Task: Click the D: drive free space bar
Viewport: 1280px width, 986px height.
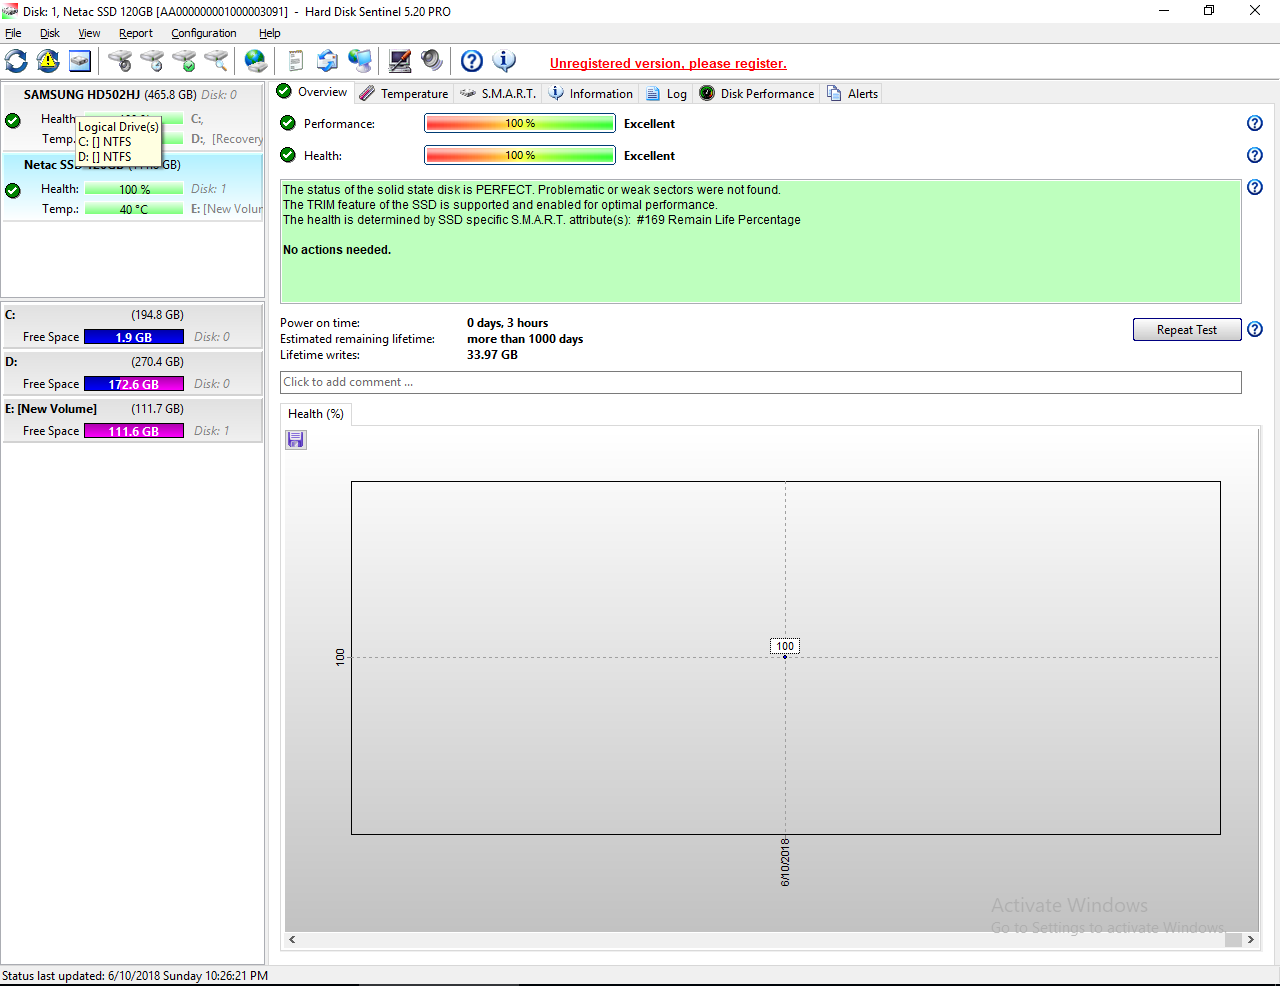Action: [134, 384]
